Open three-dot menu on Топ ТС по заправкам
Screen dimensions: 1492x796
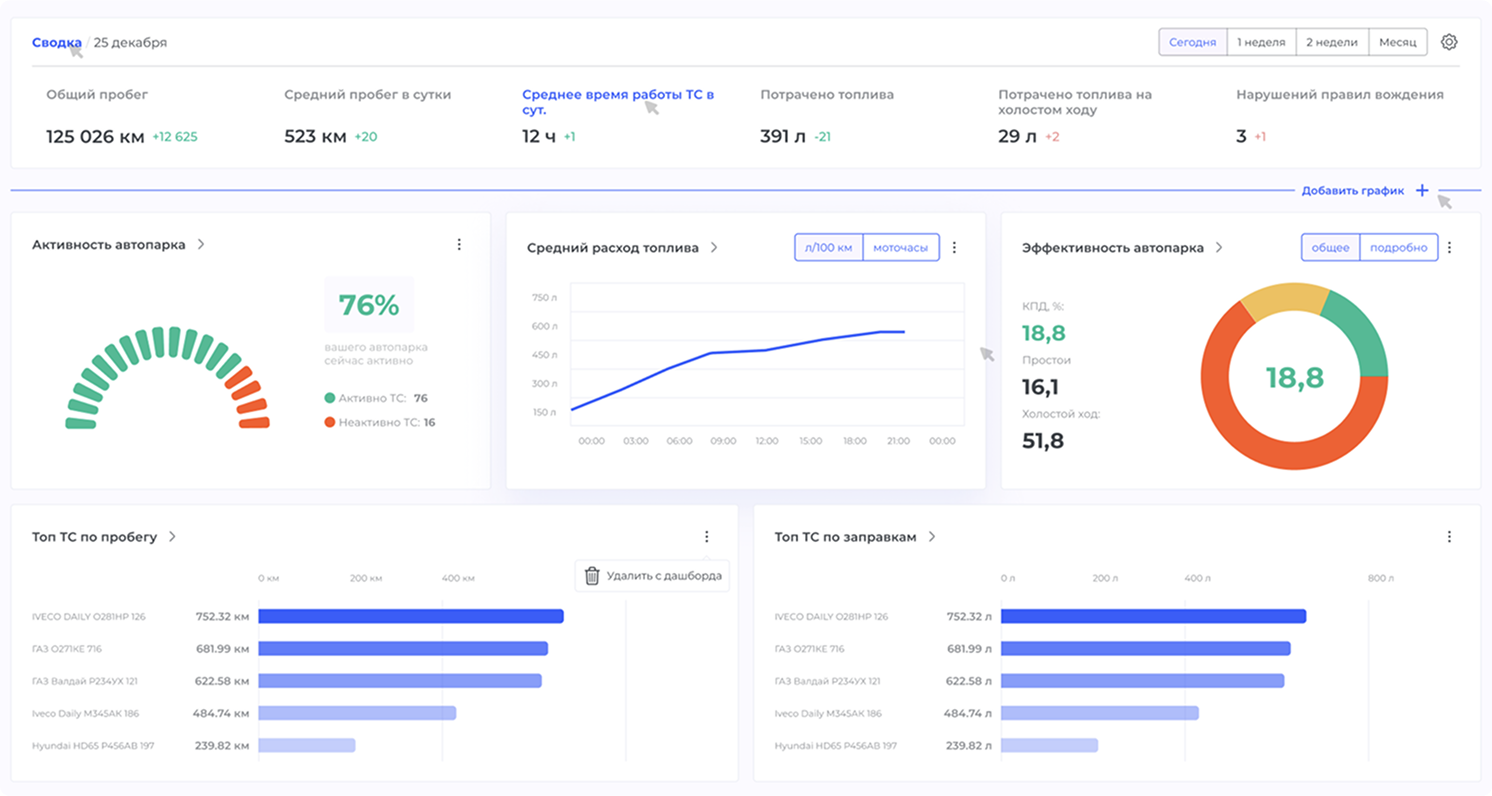[1449, 537]
